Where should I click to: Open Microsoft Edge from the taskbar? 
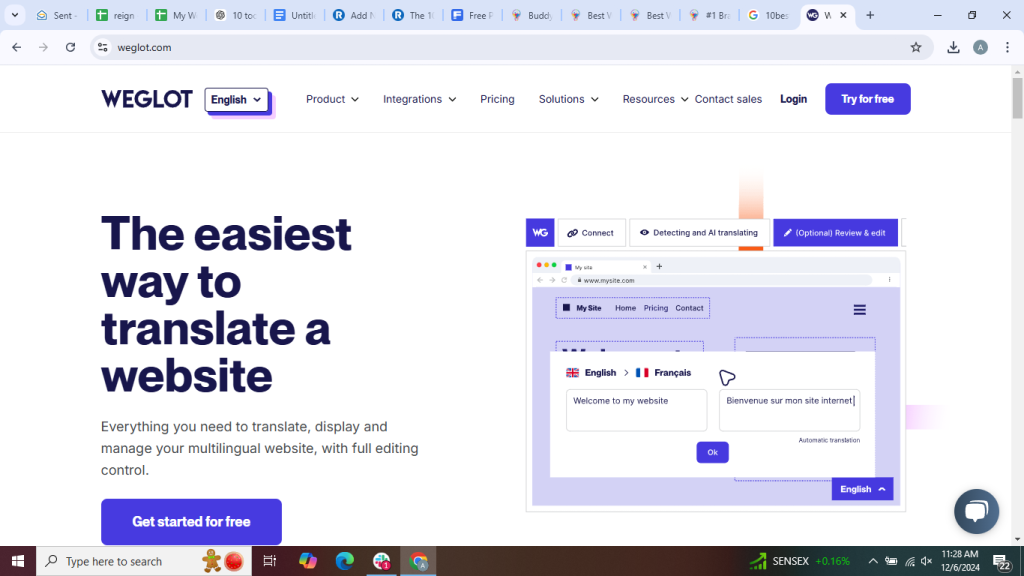click(x=345, y=561)
